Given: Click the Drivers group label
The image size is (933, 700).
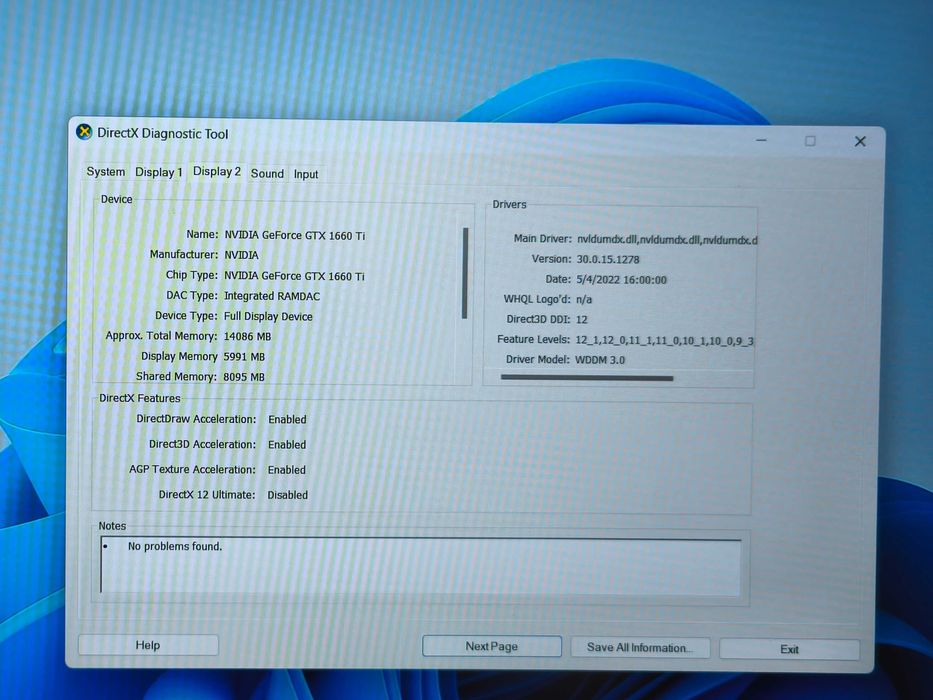Looking at the screenshot, I should click(509, 204).
